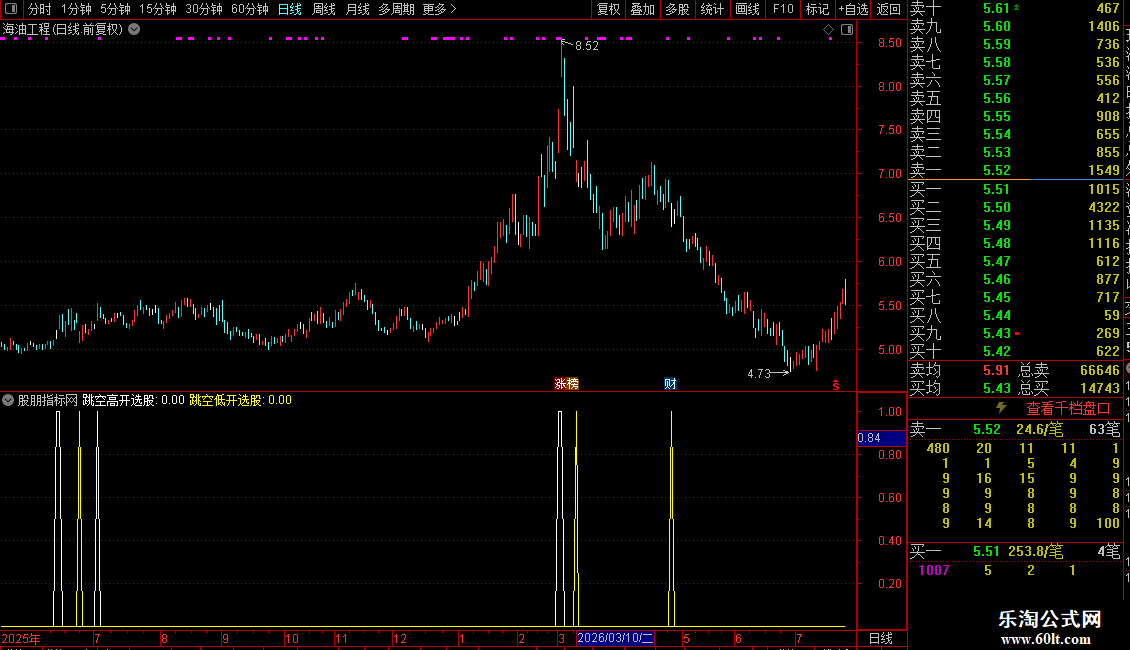This screenshot has height=650, width=1130.
Task: Select the 日线 tab at the top
Action: tap(290, 9)
